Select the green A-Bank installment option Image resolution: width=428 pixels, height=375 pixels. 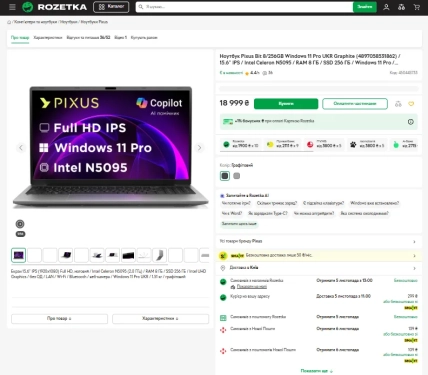pos(404,145)
